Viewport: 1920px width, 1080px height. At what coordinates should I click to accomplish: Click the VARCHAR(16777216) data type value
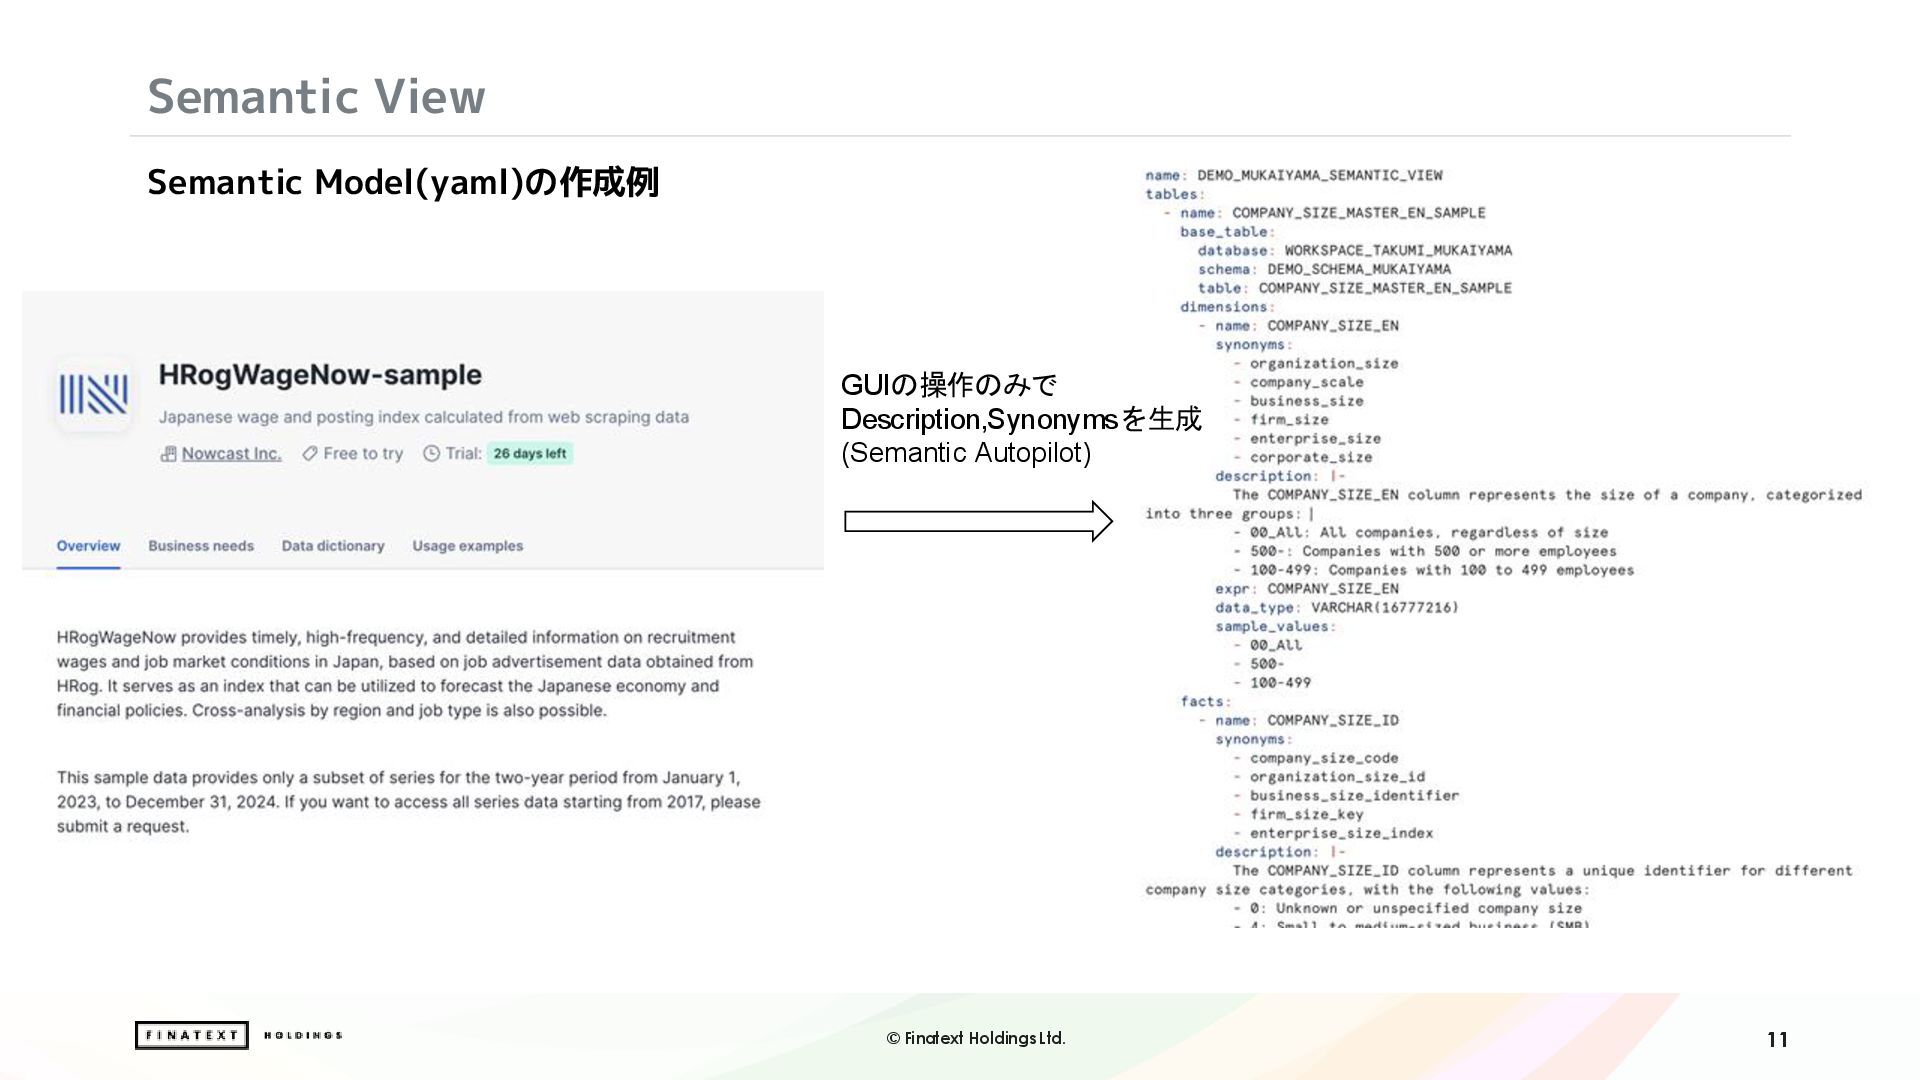click(x=1385, y=607)
